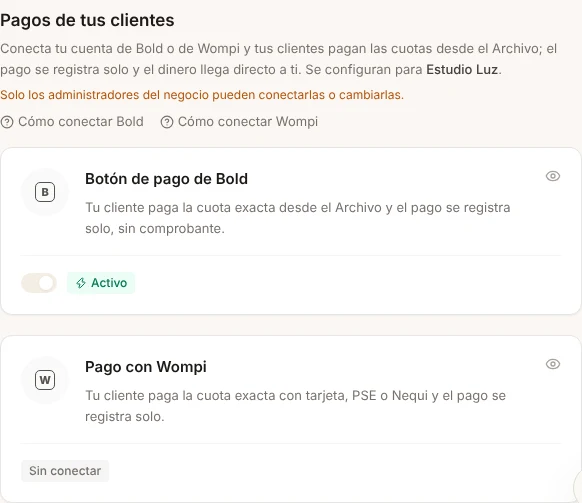582x503 pixels.
Task: Click the lightning icon in Activo badge
Action: (81, 283)
